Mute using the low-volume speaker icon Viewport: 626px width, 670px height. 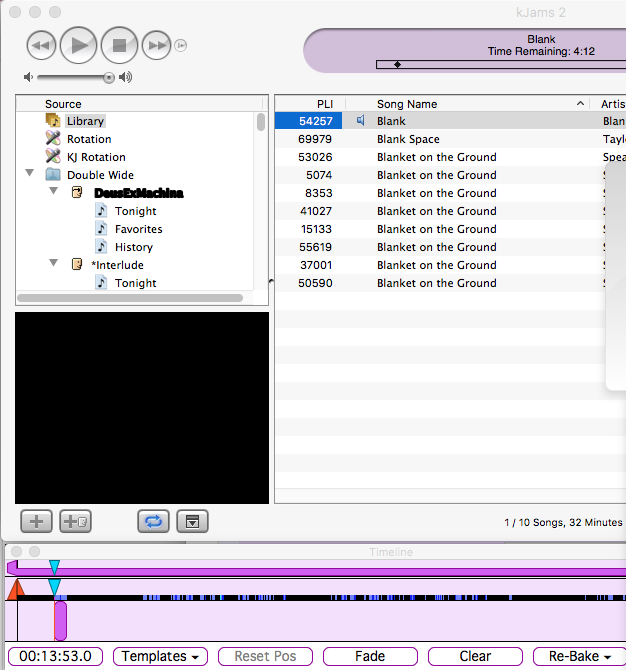point(28,77)
